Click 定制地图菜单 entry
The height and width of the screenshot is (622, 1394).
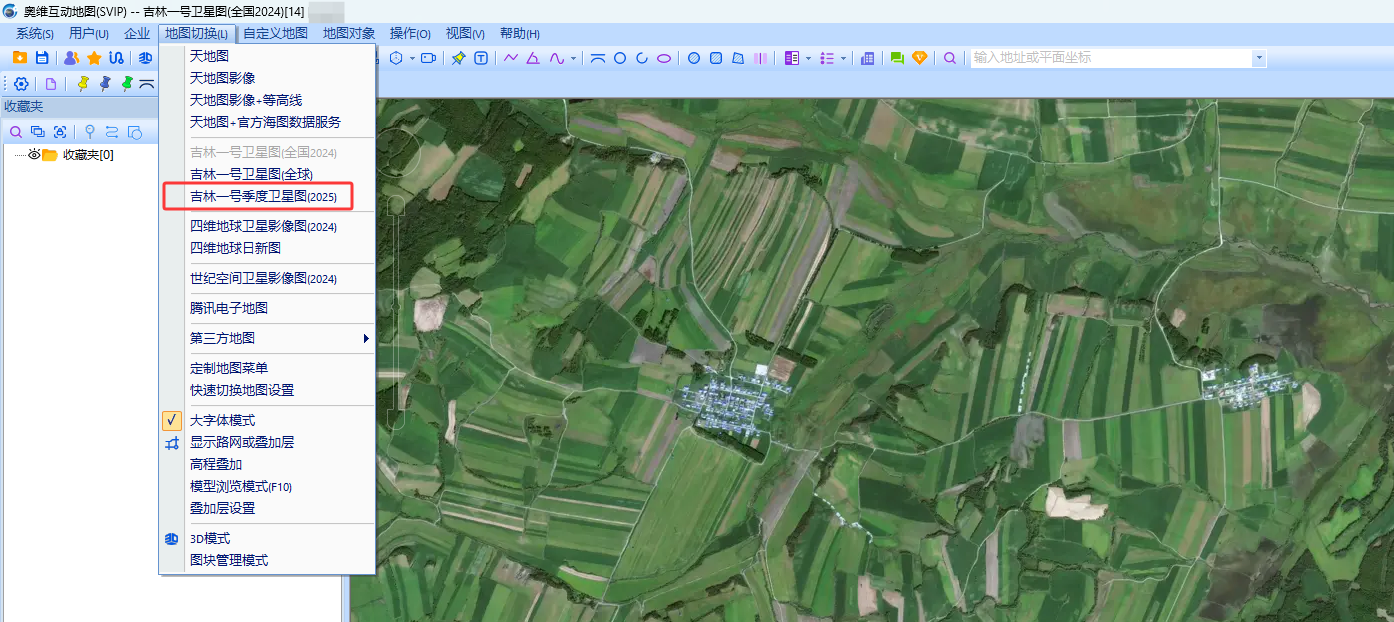[229, 368]
